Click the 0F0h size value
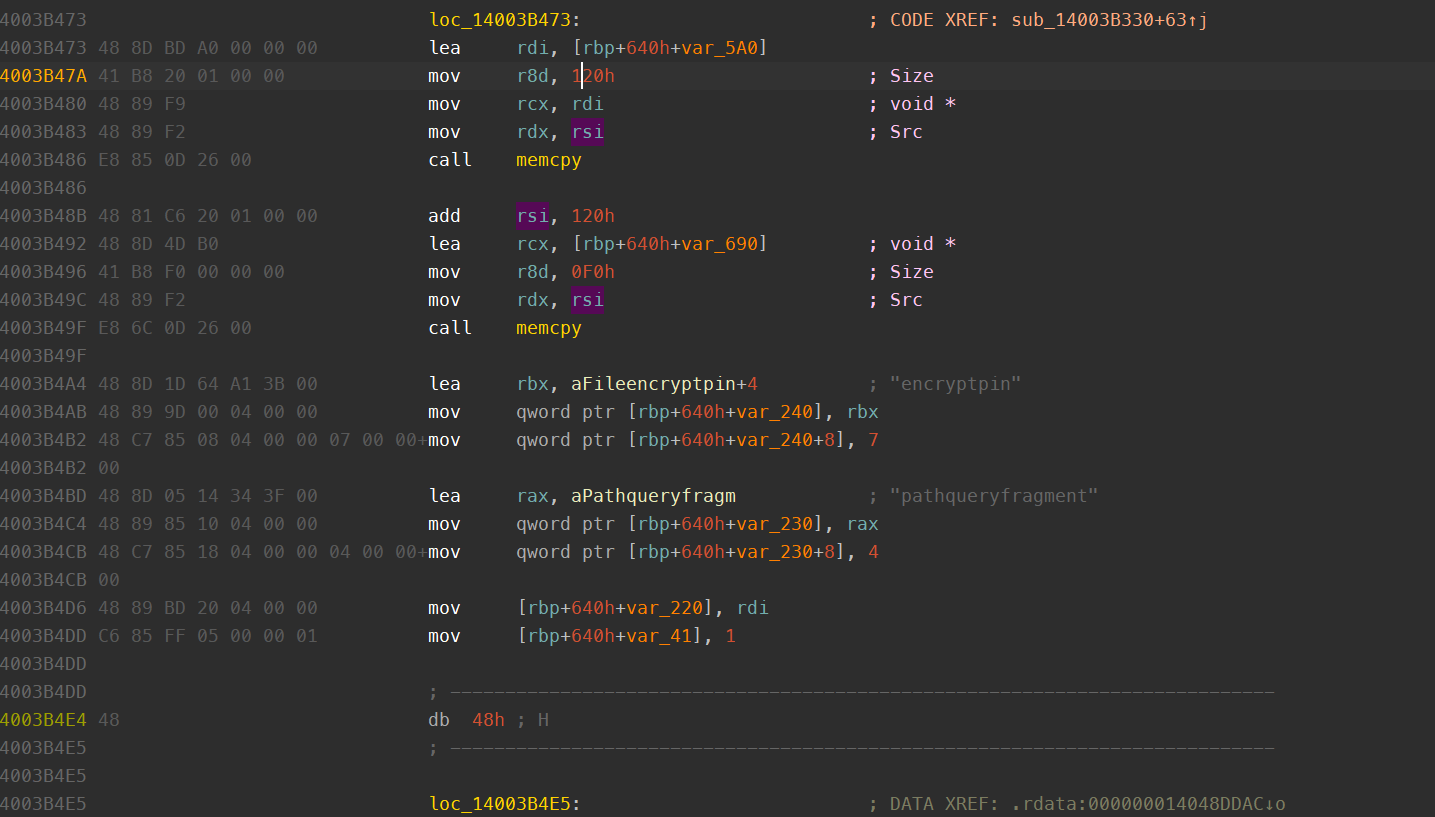 point(593,272)
